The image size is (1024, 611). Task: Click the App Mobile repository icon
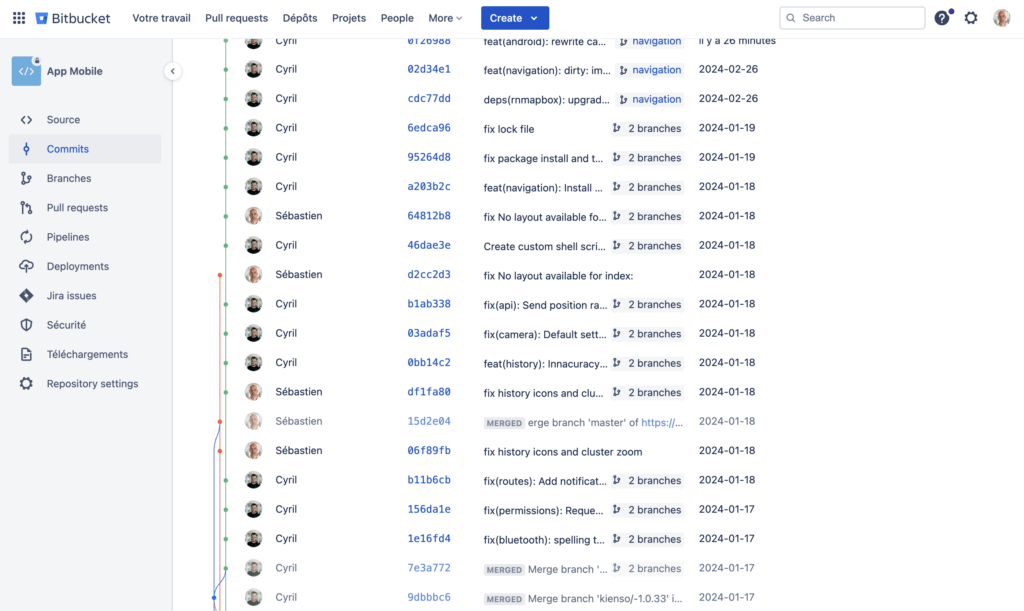pos(26,71)
